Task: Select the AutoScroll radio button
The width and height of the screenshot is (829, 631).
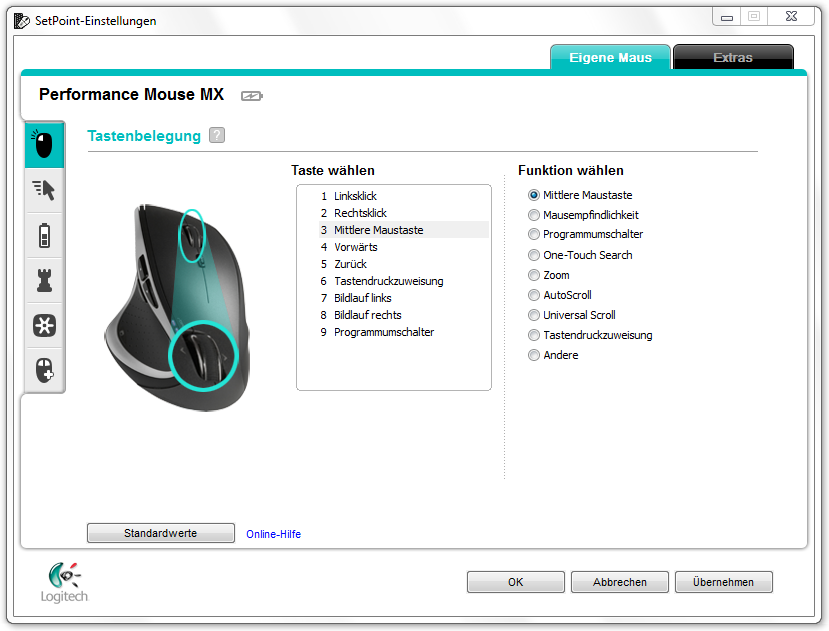Action: click(534, 295)
